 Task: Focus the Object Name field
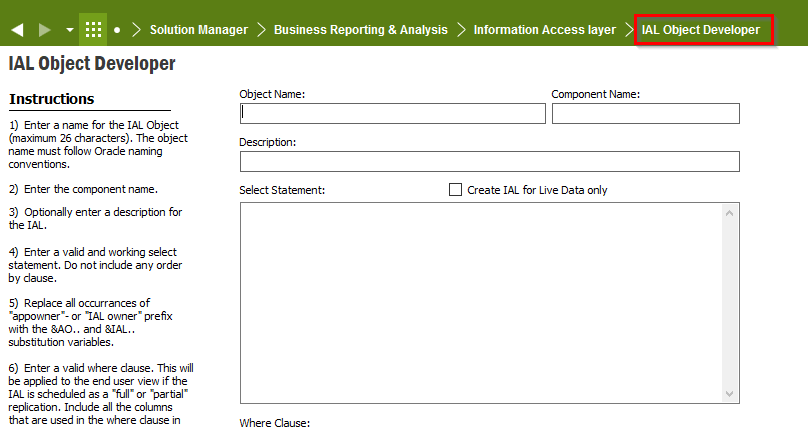tap(393, 113)
